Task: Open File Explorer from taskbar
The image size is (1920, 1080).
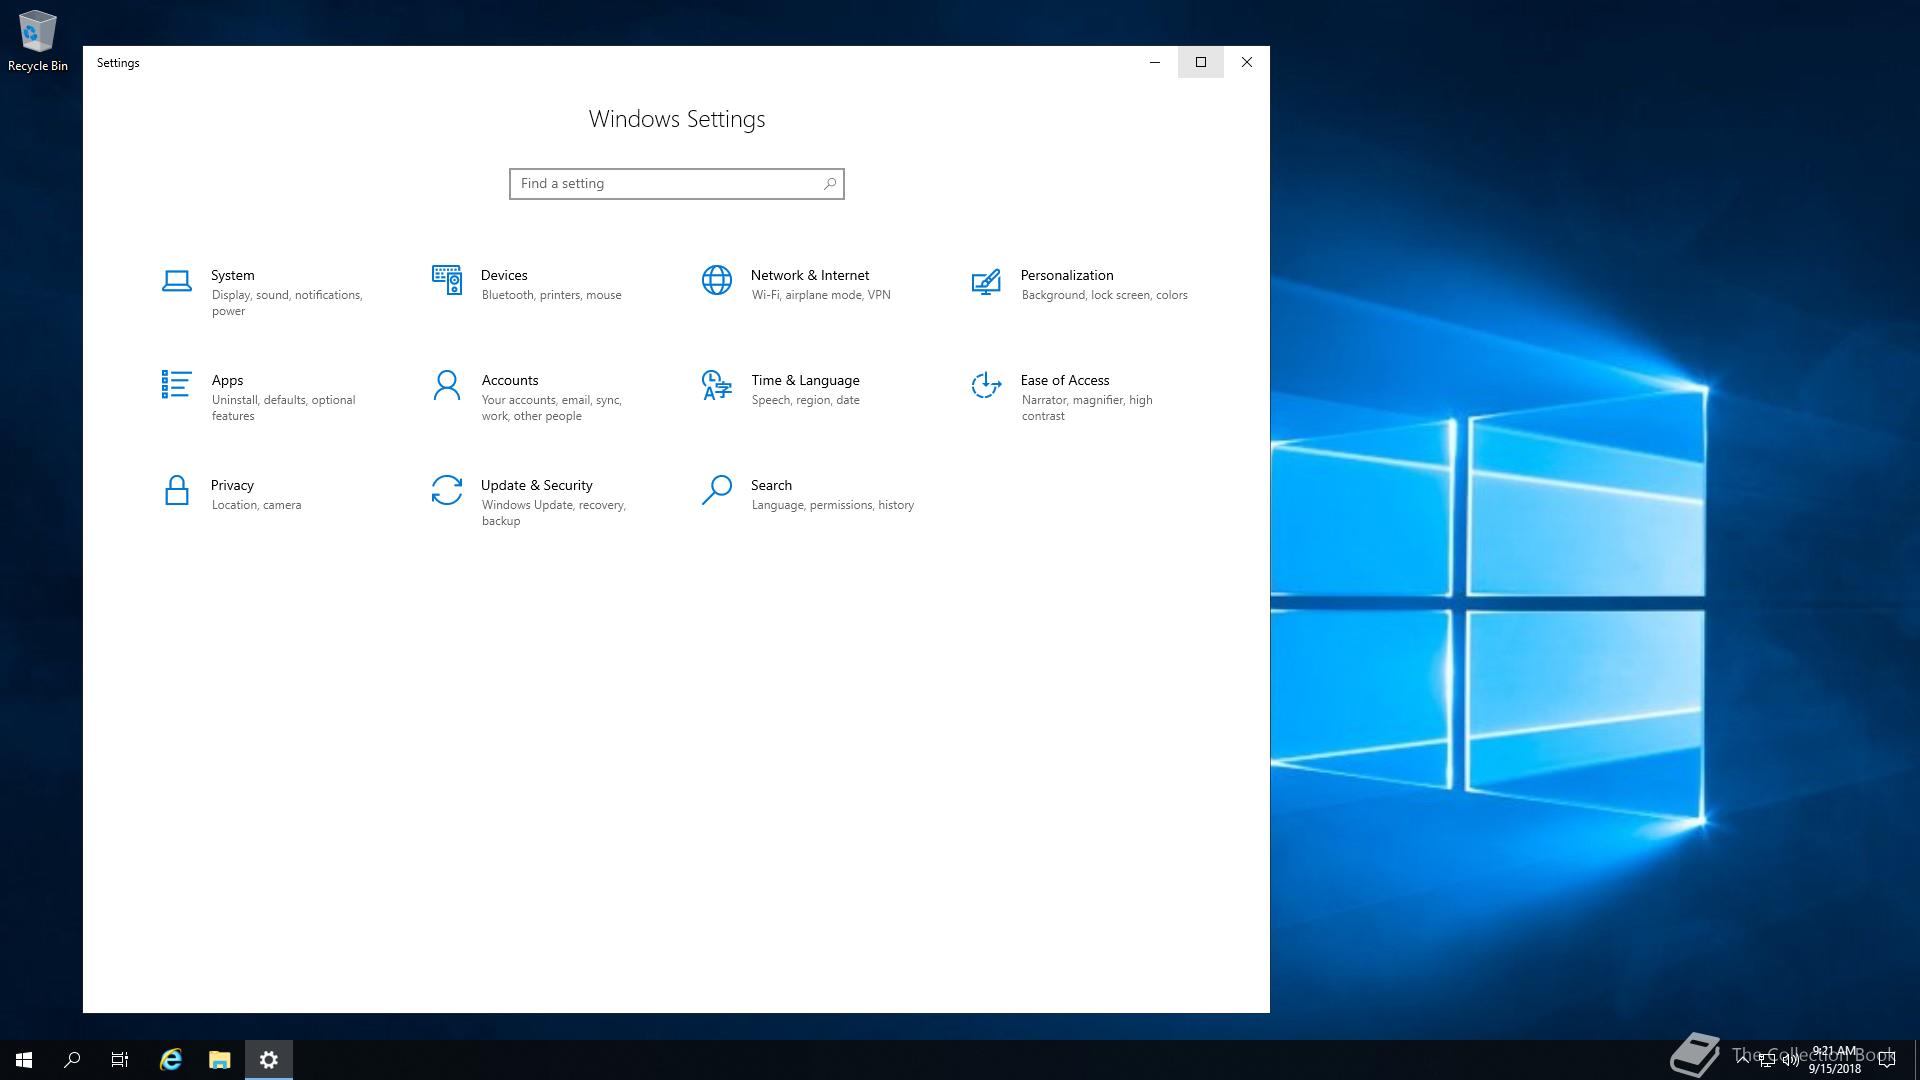Action: pos(220,1060)
